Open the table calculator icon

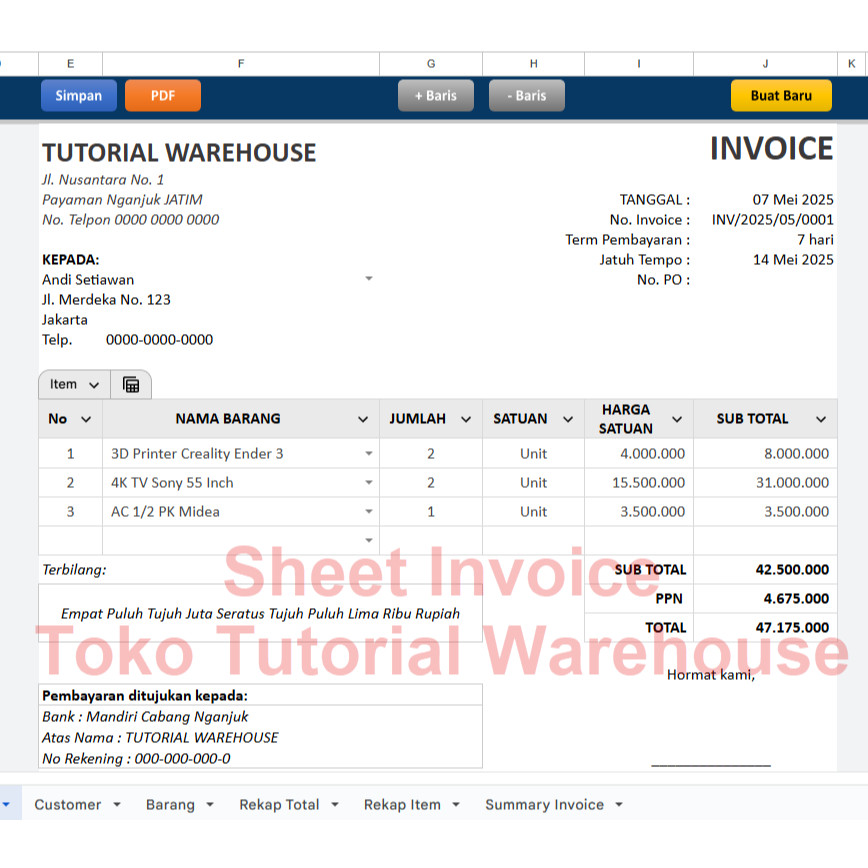131,384
